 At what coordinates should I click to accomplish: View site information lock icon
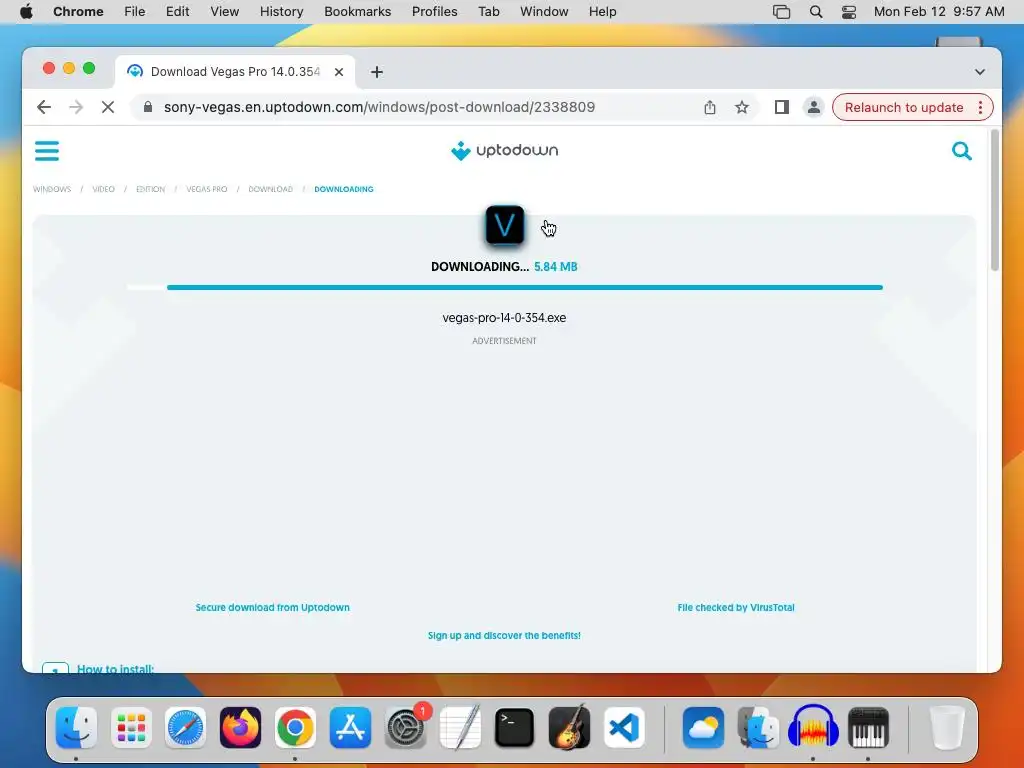point(148,107)
